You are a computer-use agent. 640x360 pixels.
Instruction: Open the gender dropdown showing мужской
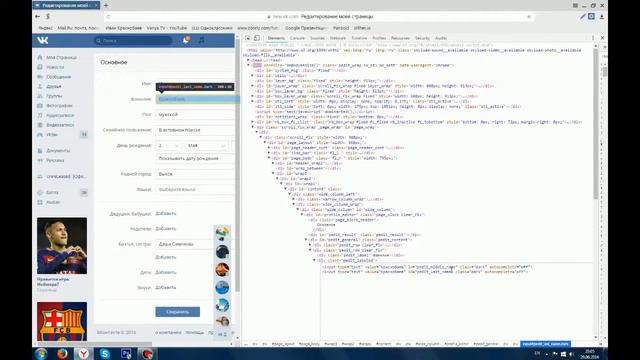(195, 115)
